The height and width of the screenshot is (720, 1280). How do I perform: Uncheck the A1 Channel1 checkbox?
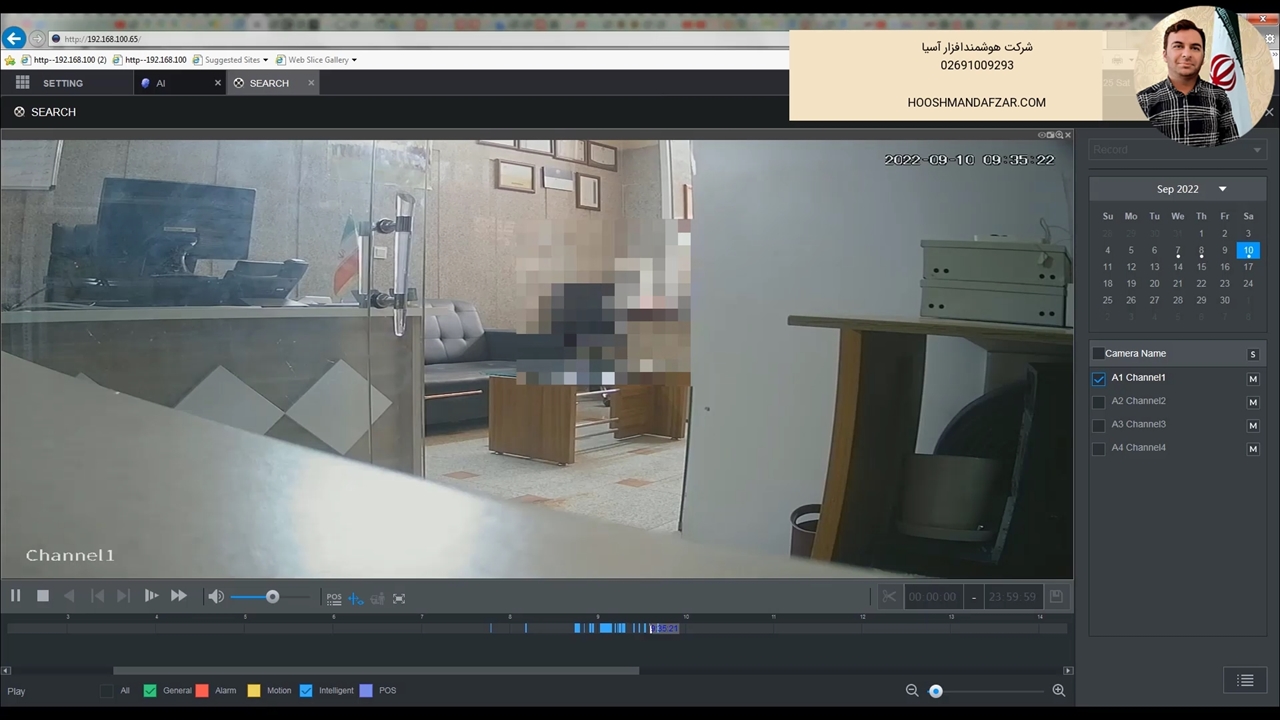pyautogui.click(x=1099, y=379)
